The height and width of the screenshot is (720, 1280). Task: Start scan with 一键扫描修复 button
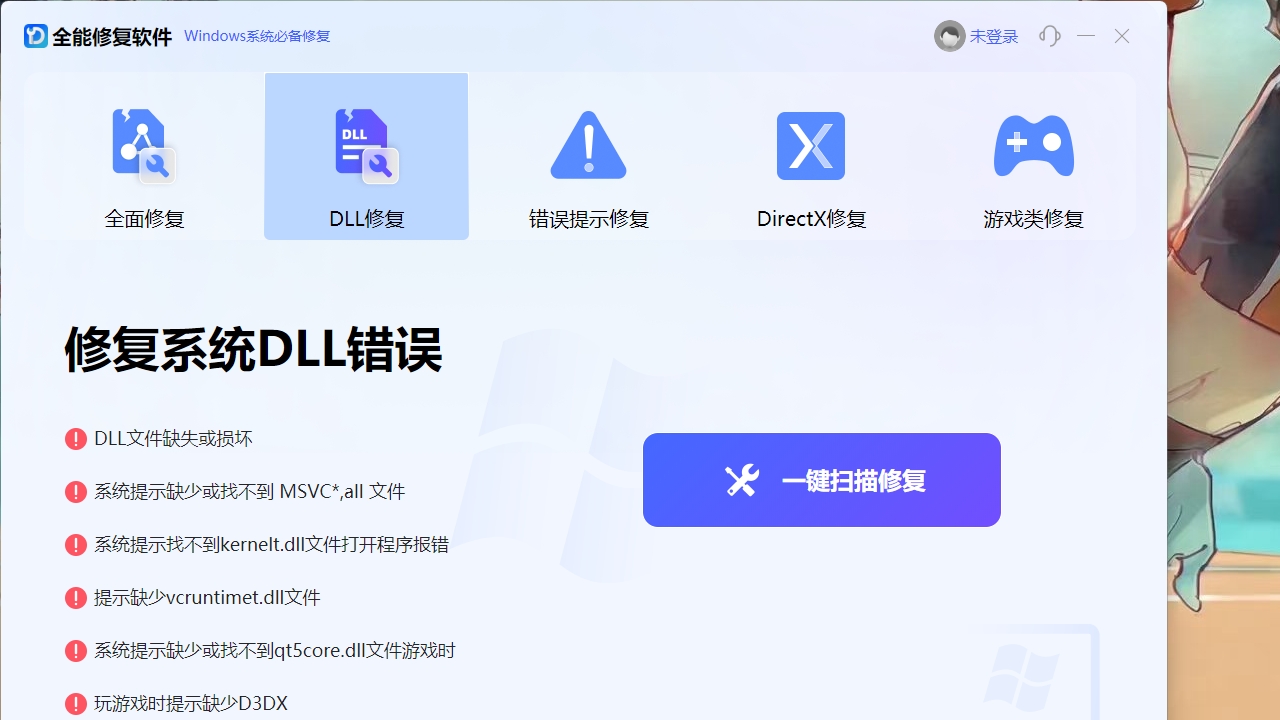click(822, 479)
